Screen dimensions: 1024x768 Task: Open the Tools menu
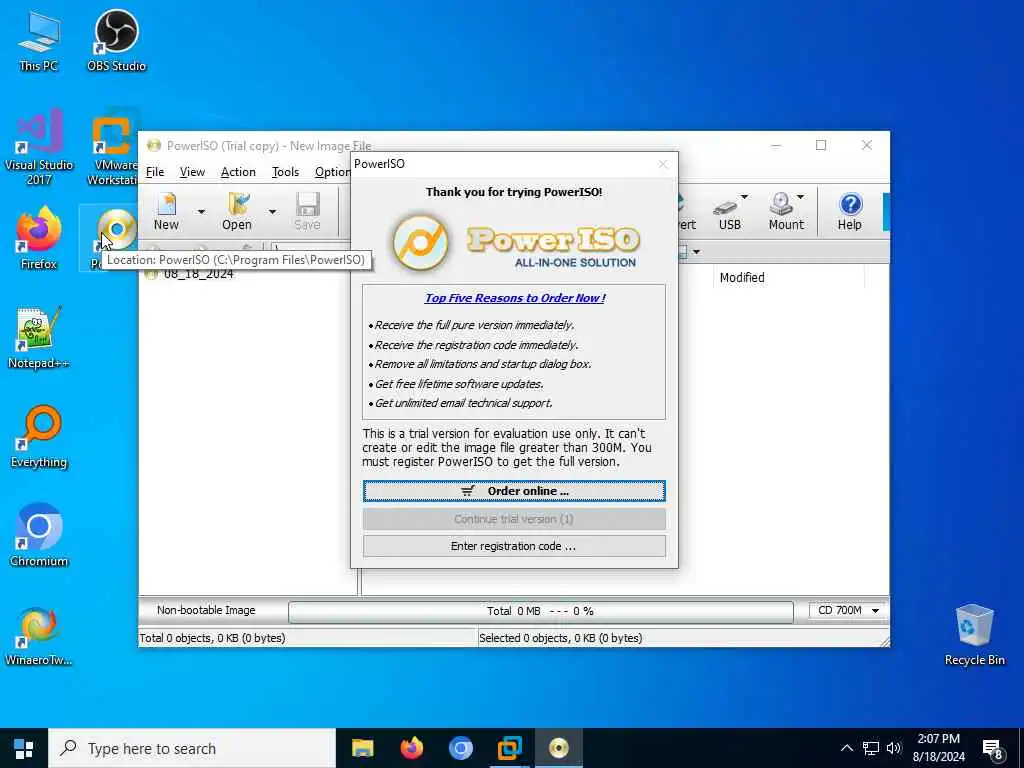coord(285,172)
